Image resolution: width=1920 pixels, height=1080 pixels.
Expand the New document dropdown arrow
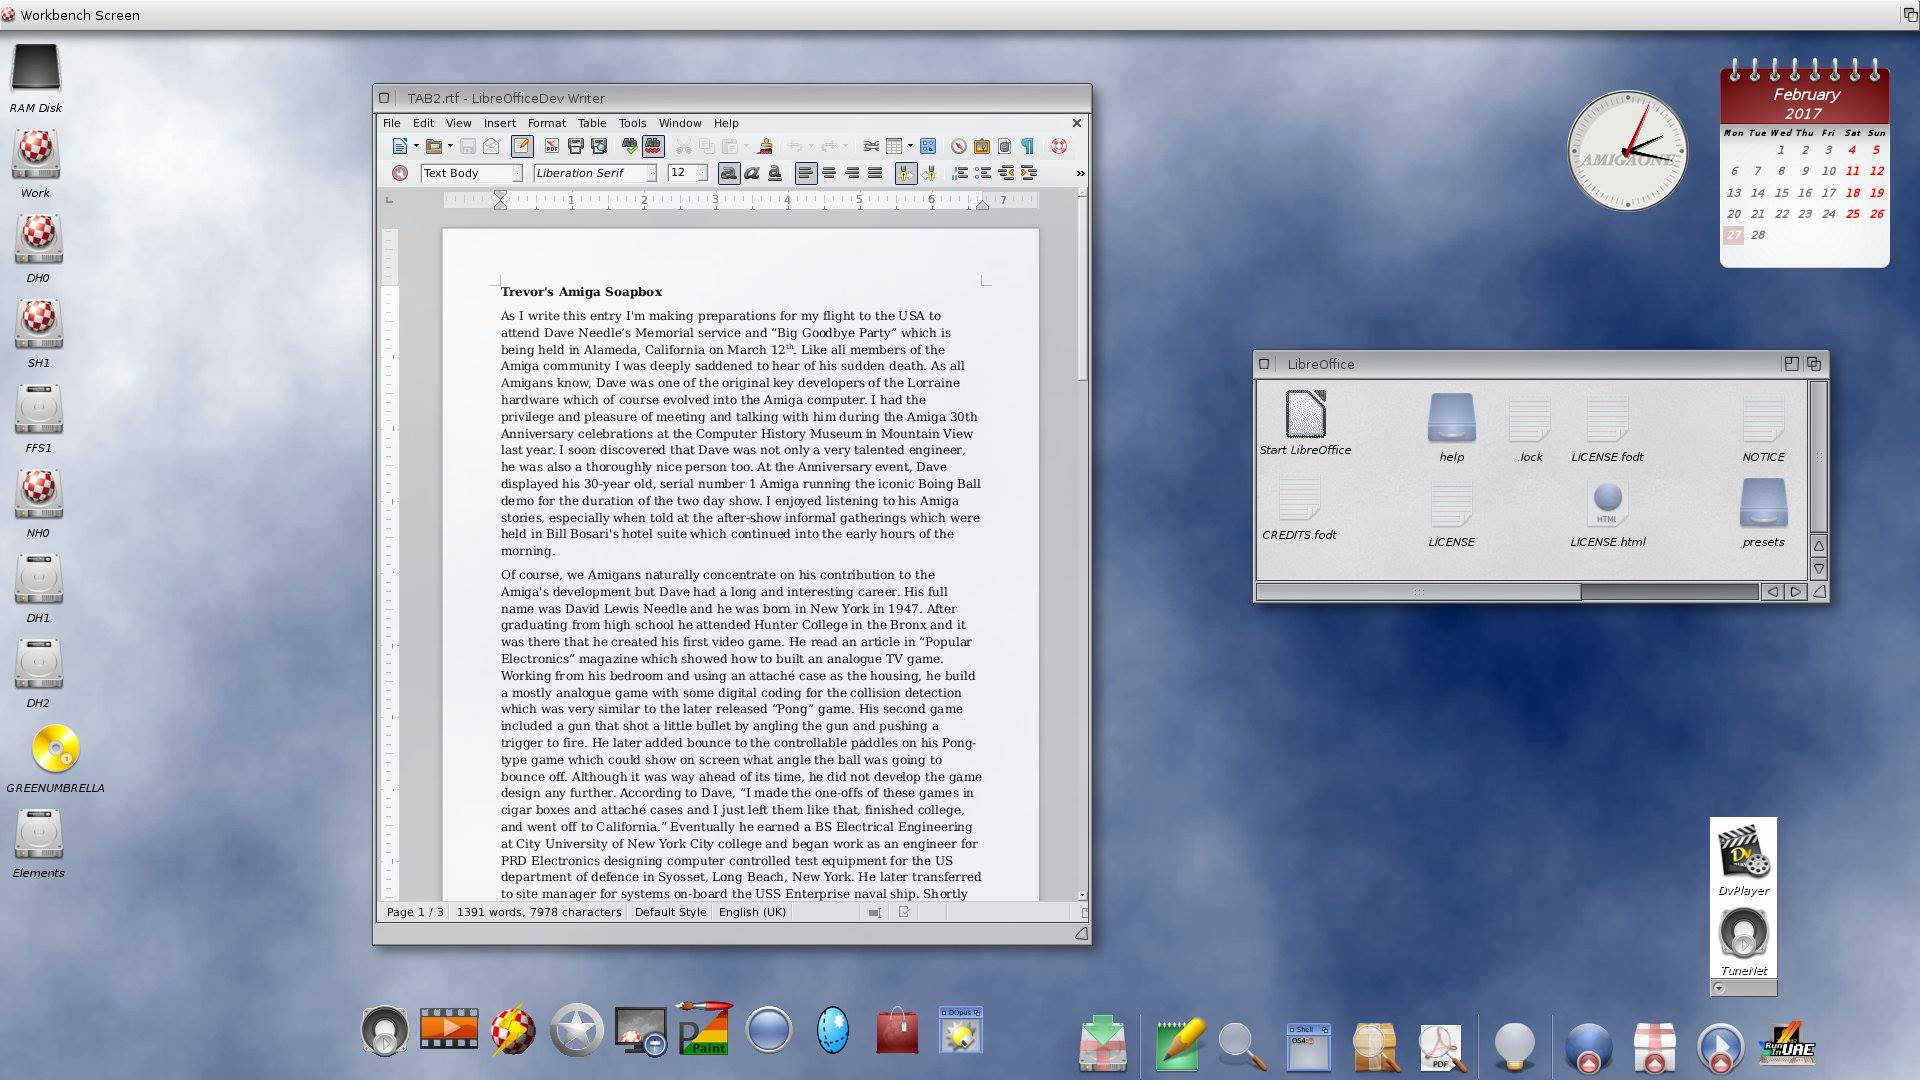416,146
